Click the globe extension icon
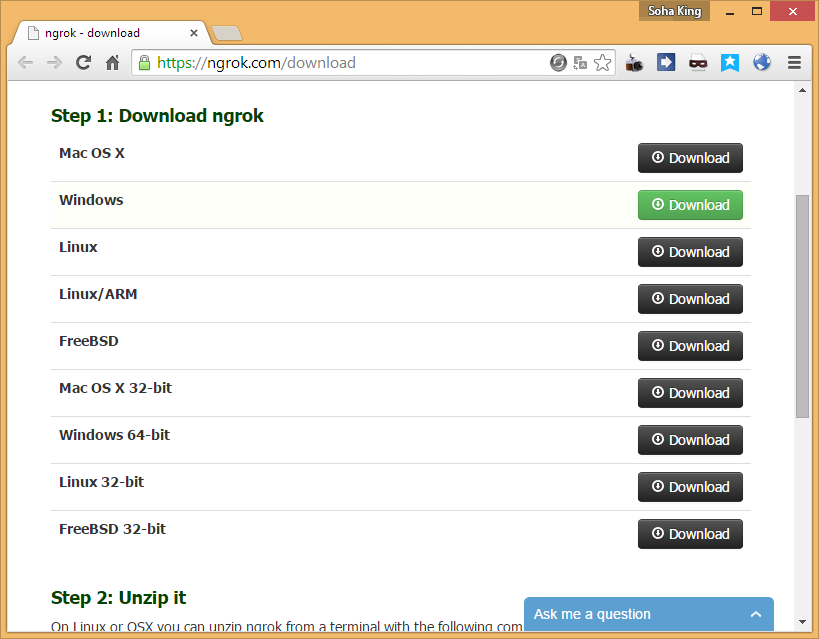The image size is (819, 639). click(762, 62)
